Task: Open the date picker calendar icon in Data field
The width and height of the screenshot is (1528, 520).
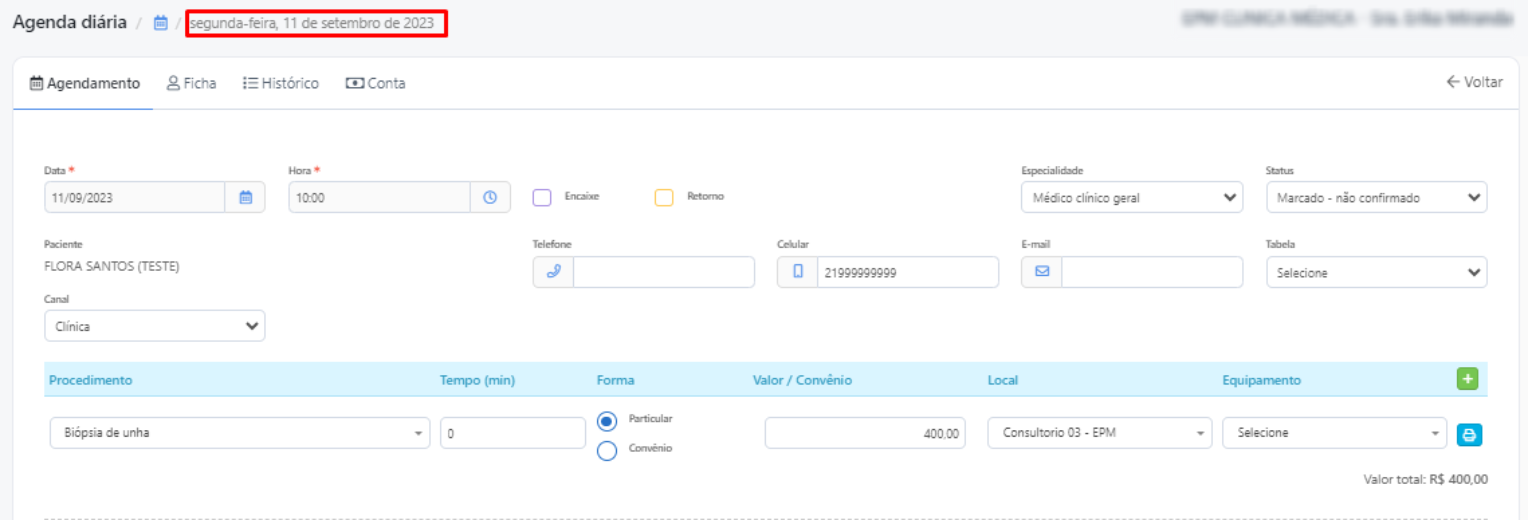Action: point(245,197)
